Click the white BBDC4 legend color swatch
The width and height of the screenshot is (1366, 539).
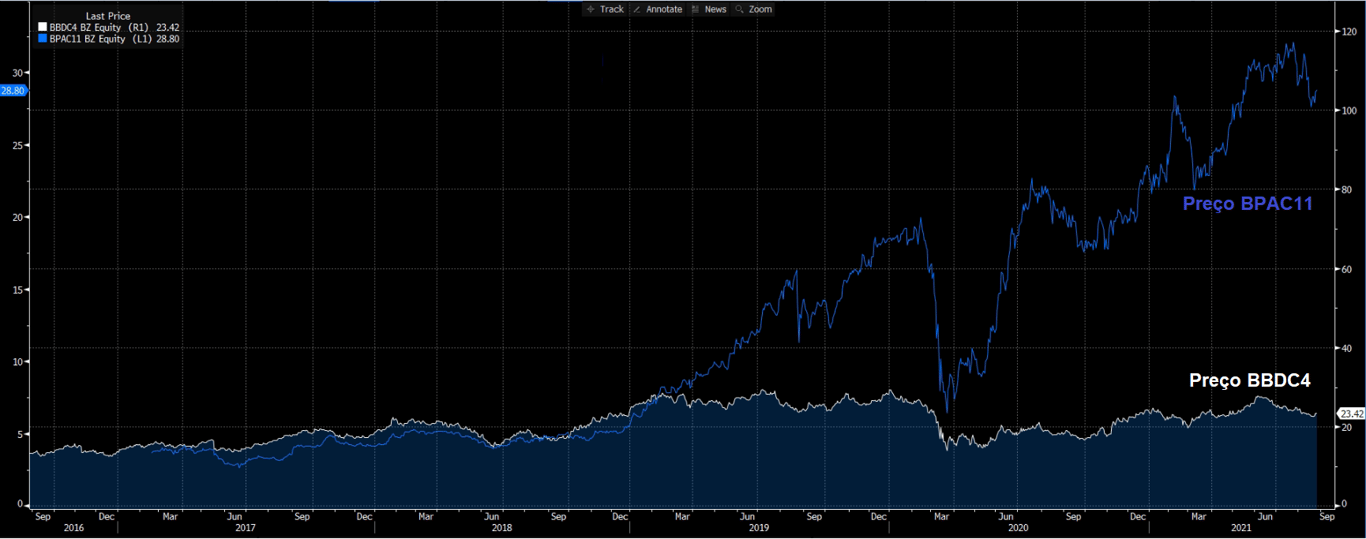tap(42, 28)
